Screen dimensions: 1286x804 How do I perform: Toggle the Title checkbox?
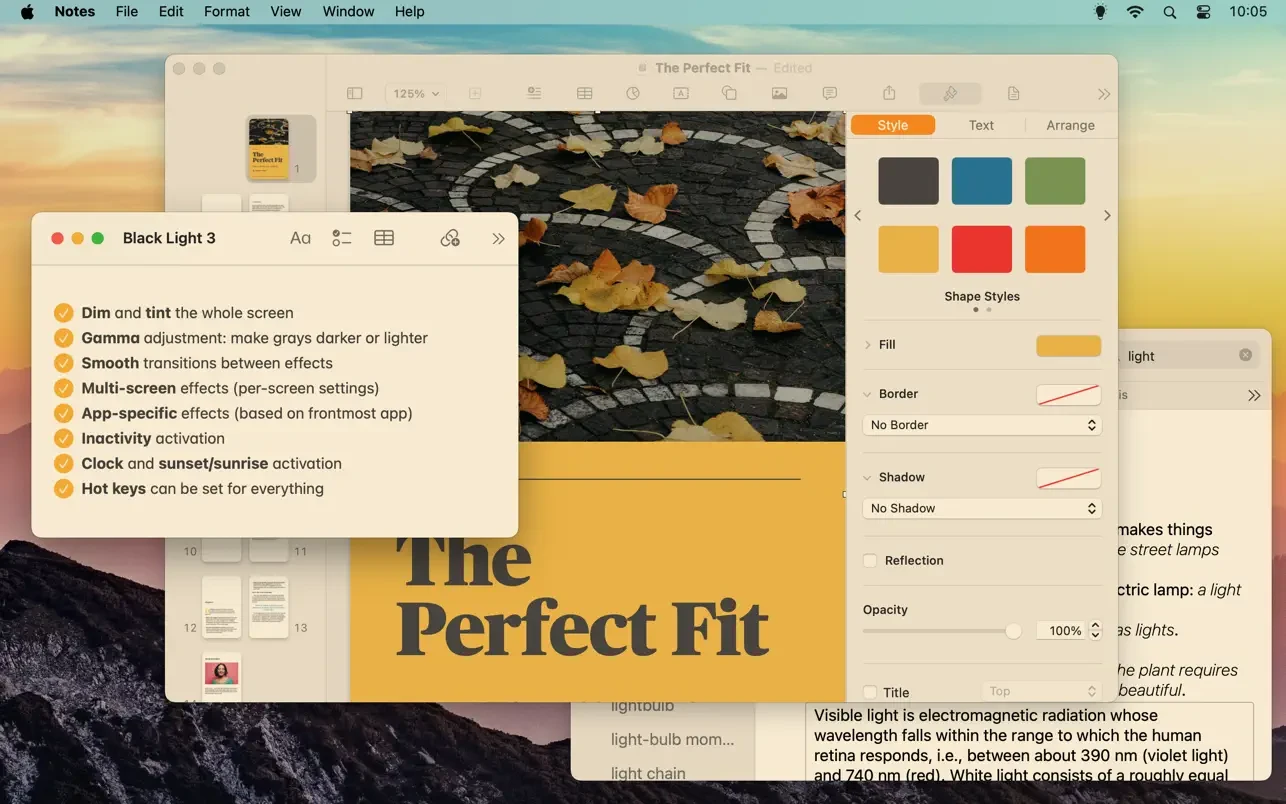(x=870, y=692)
